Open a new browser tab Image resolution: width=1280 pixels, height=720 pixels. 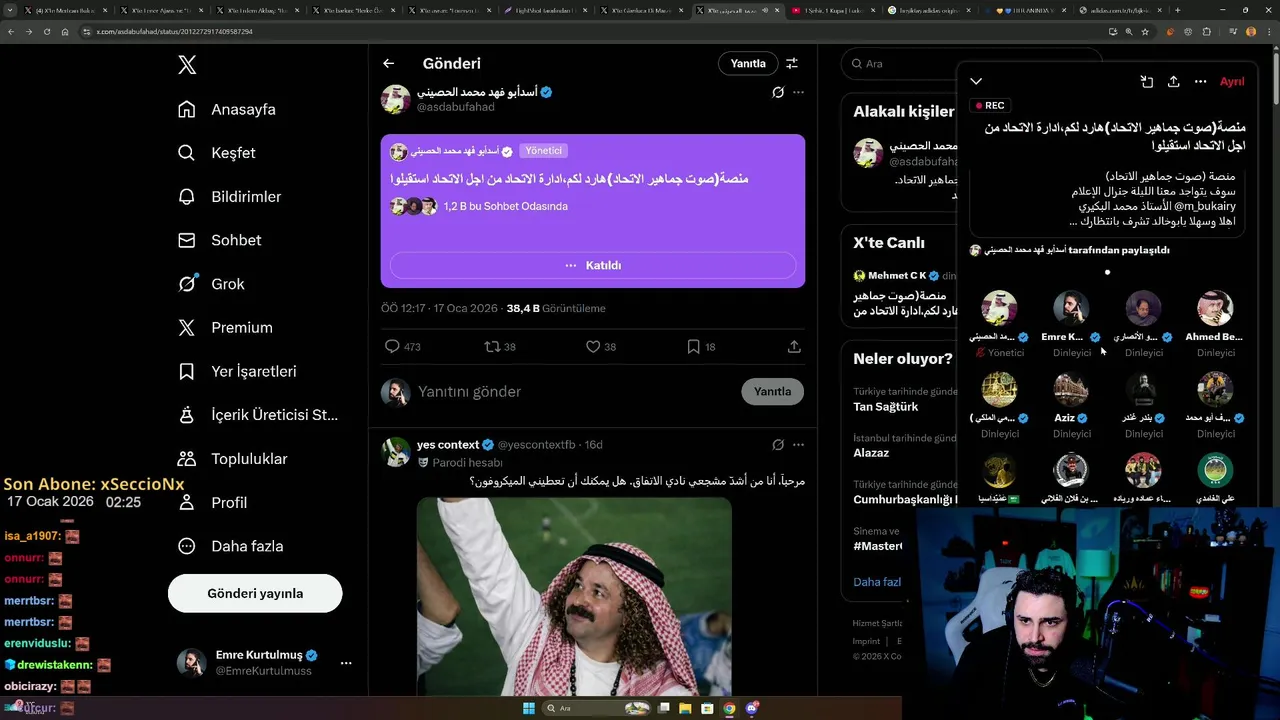[1177, 10]
